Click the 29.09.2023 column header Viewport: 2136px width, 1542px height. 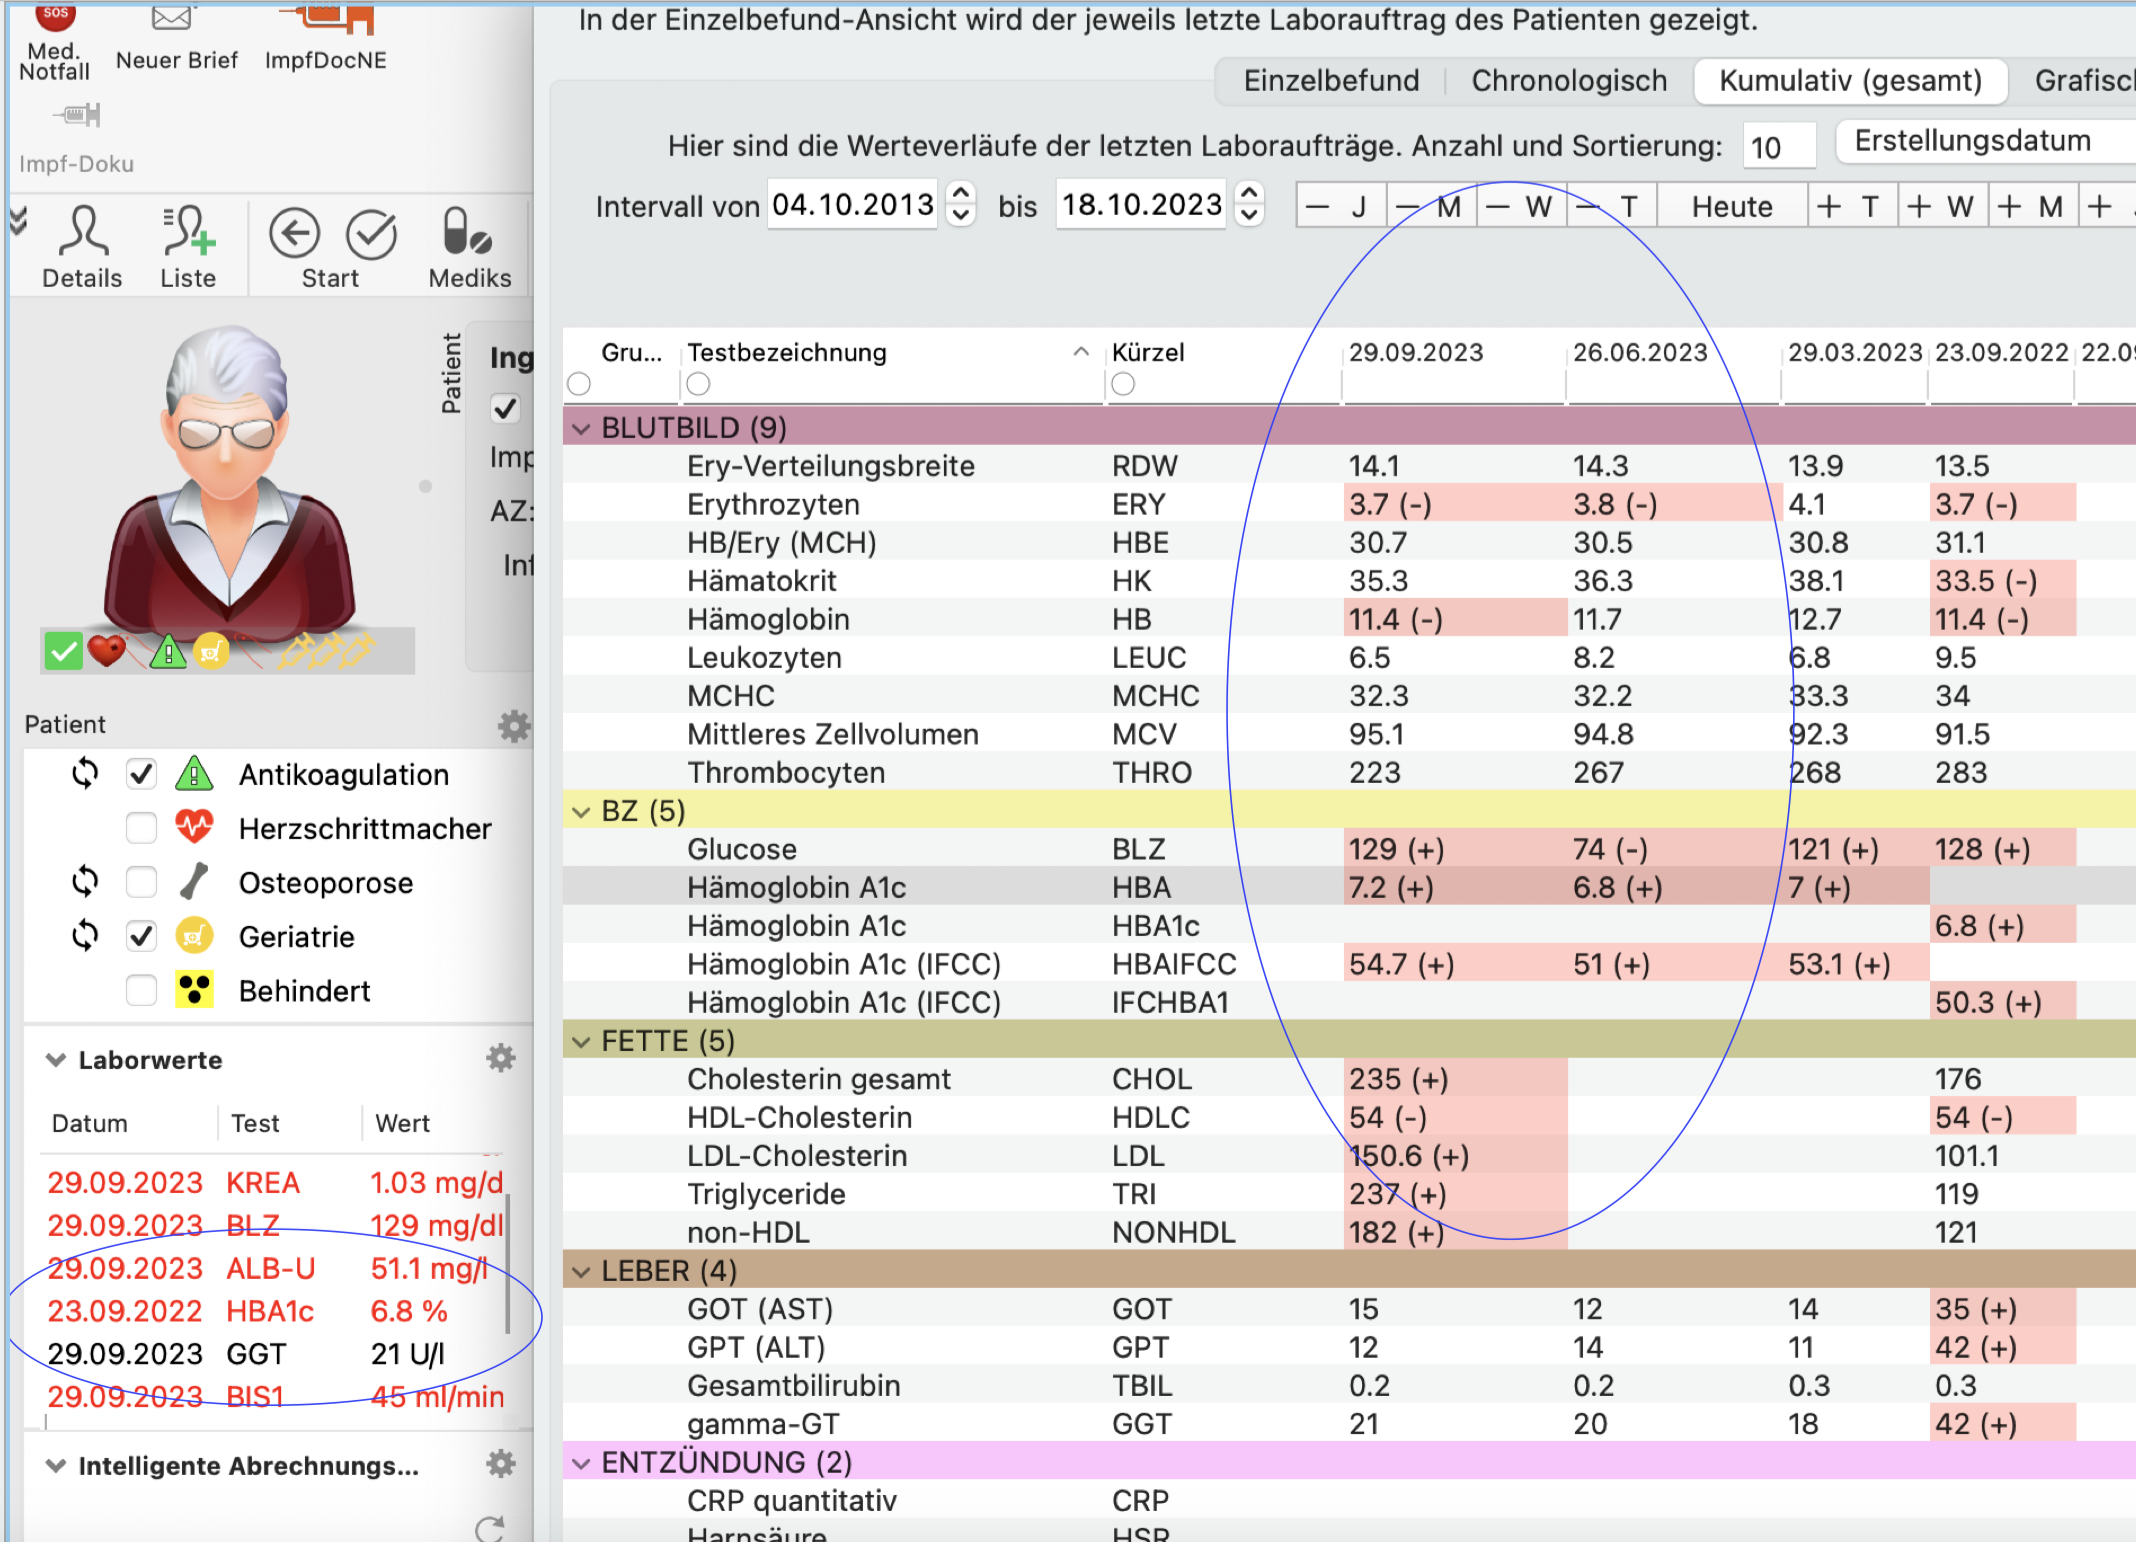(1416, 352)
